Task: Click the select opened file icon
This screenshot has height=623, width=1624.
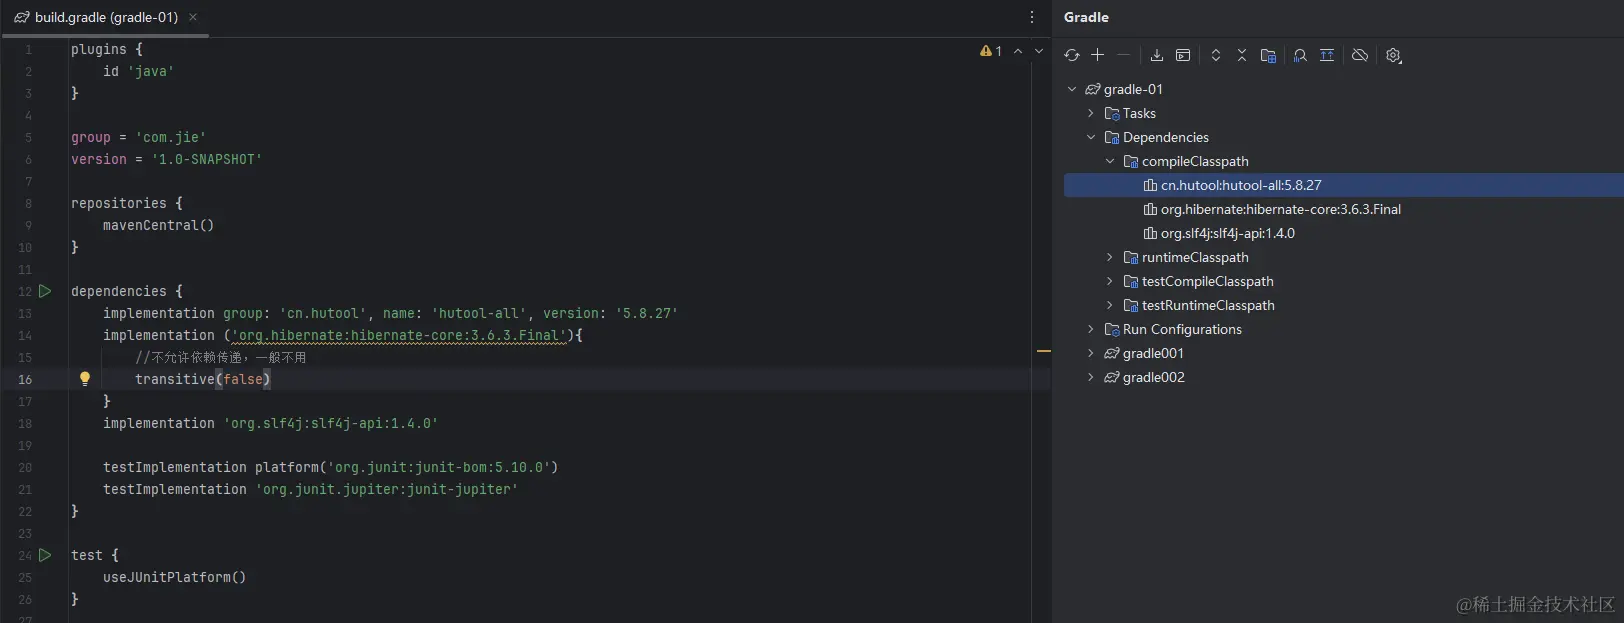Action: click(x=1327, y=55)
